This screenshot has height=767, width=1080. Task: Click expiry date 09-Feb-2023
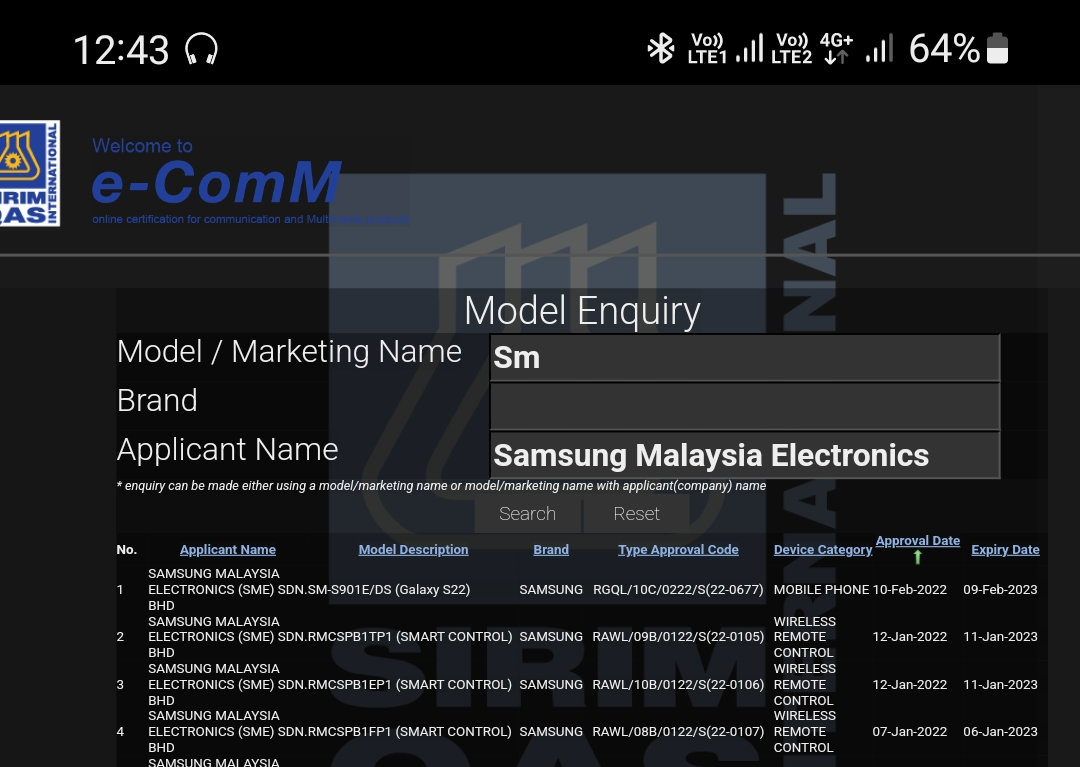coord(1000,589)
